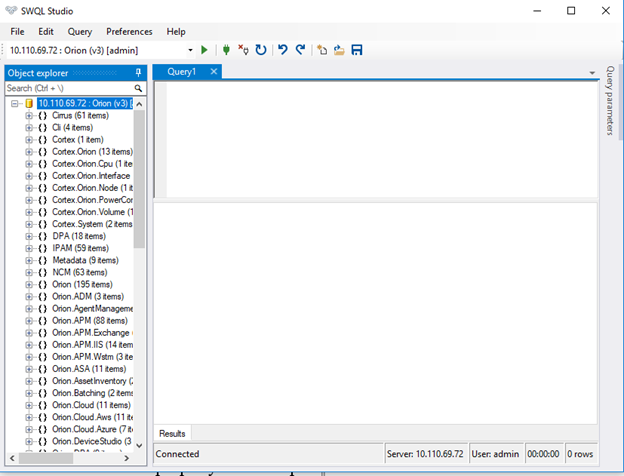Click the tree scroll-up arrow

tap(139, 104)
